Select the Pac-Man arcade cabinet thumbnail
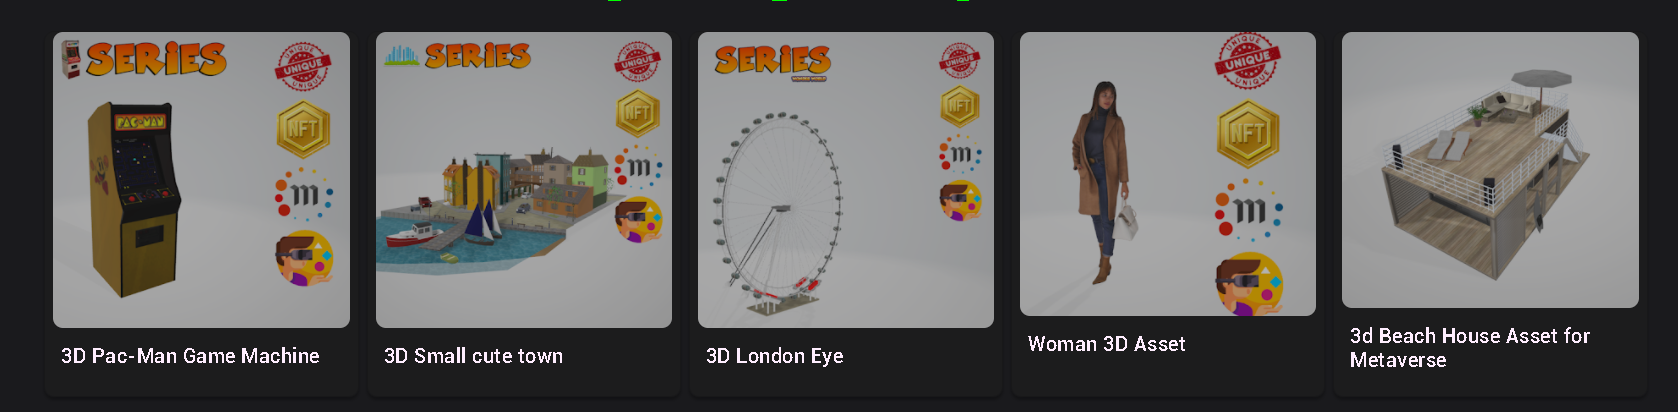 click(201, 180)
